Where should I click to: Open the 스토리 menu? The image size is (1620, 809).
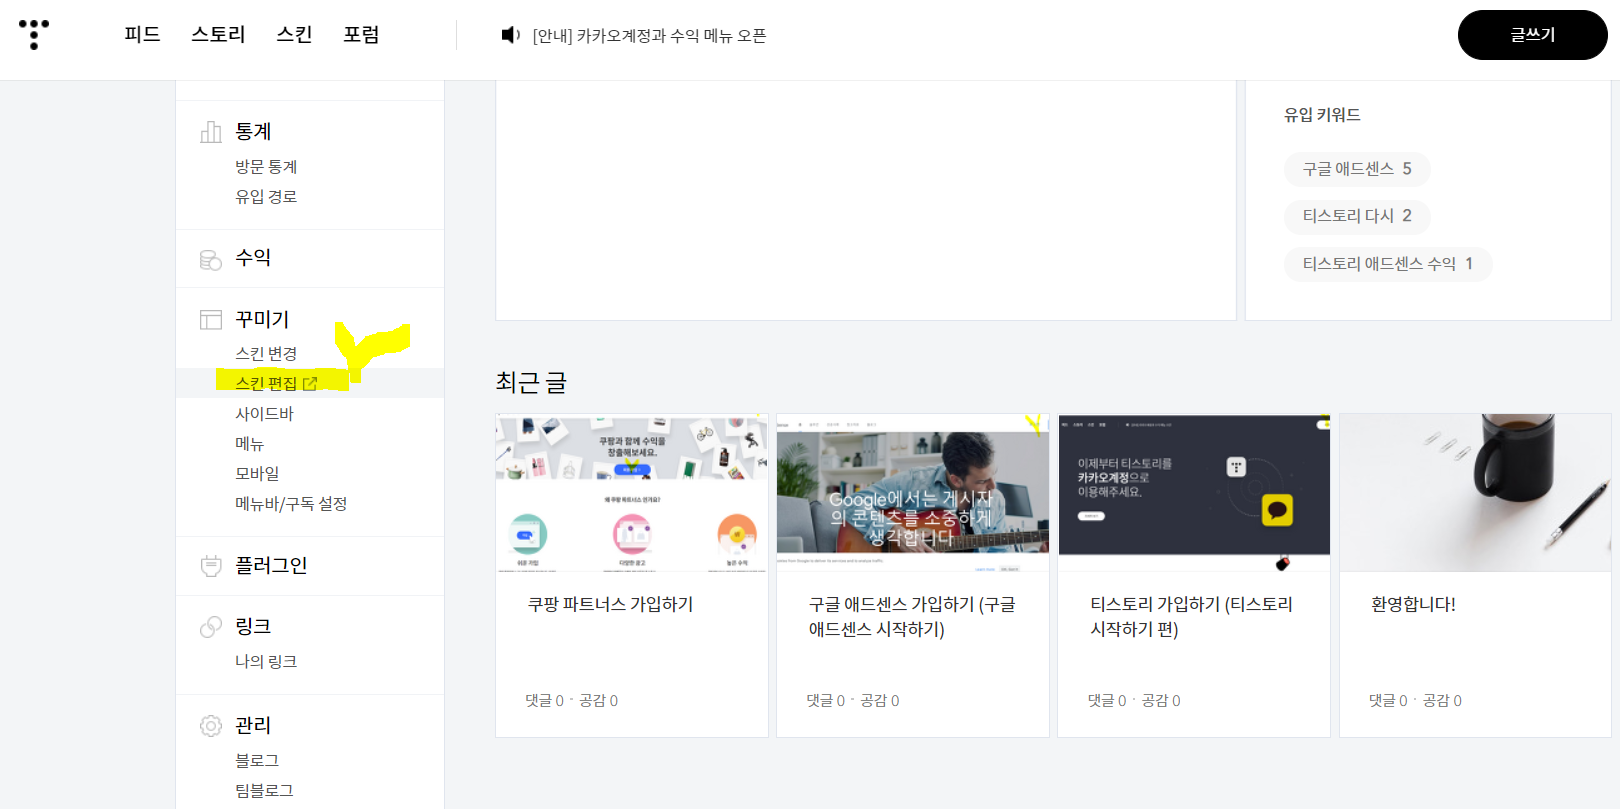[x=218, y=35]
